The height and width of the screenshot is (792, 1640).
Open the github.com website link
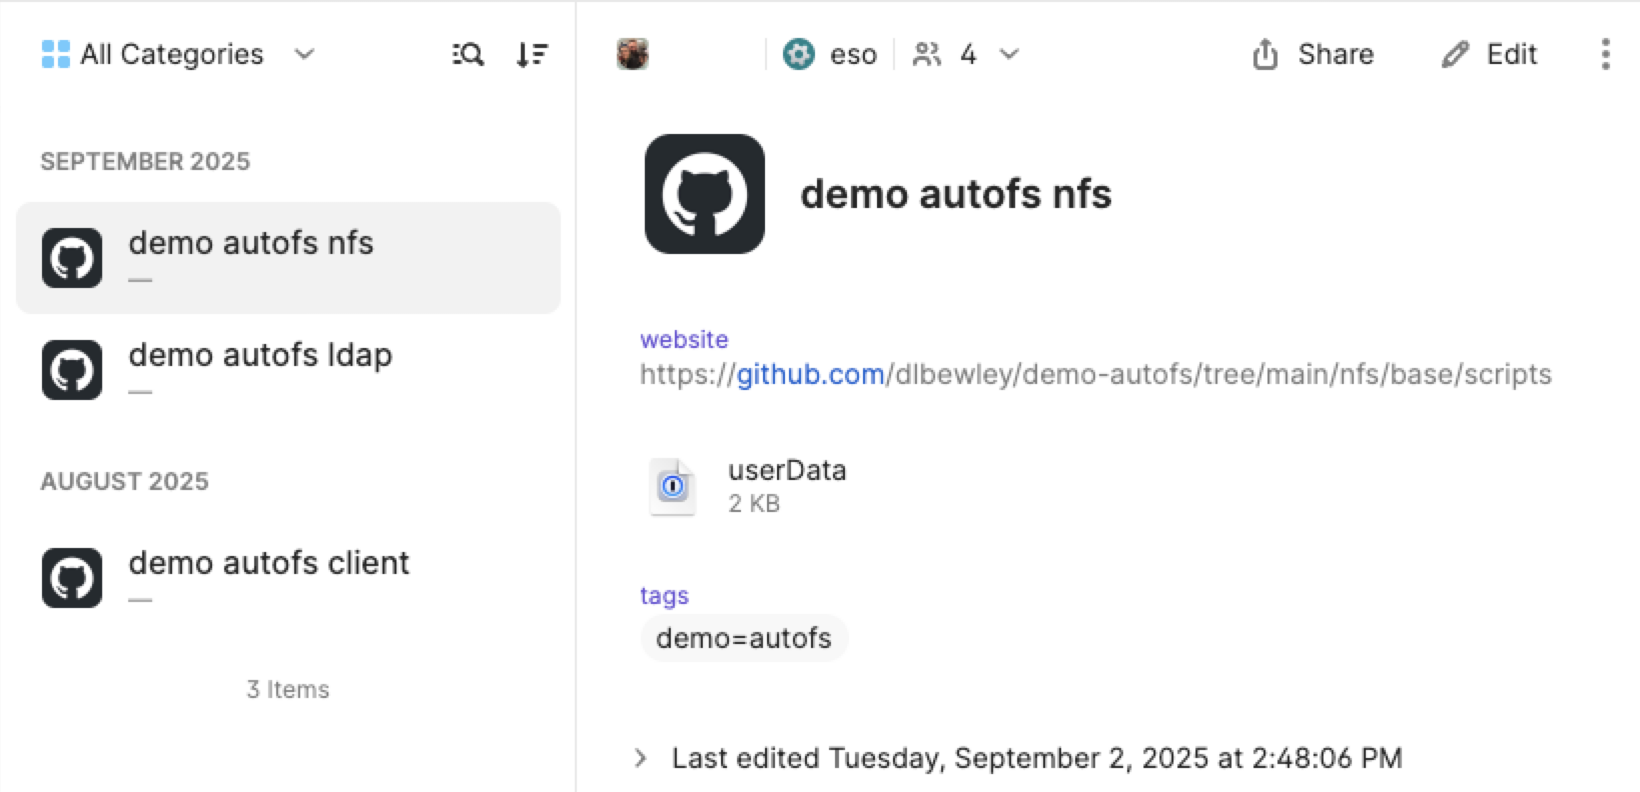(x=810, y=374)
